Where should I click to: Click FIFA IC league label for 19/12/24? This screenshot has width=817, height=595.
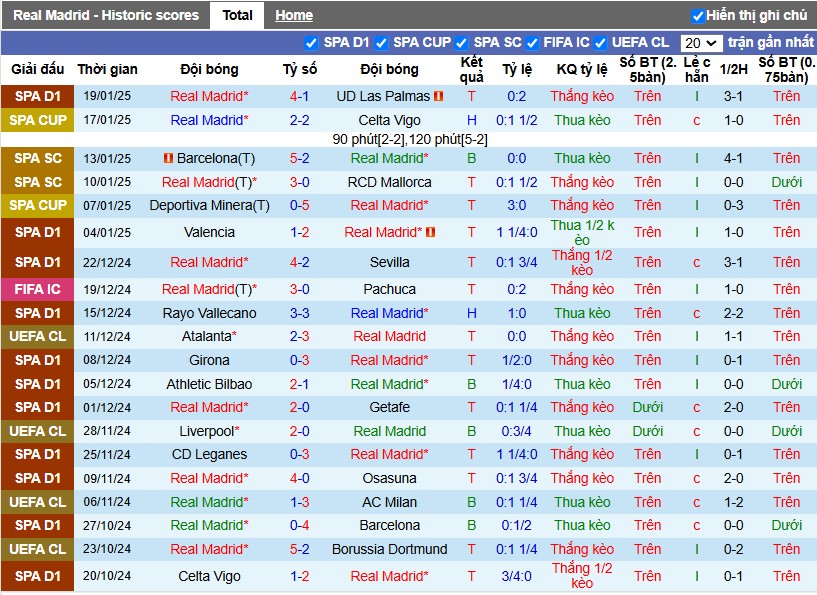tap(38, 289)
